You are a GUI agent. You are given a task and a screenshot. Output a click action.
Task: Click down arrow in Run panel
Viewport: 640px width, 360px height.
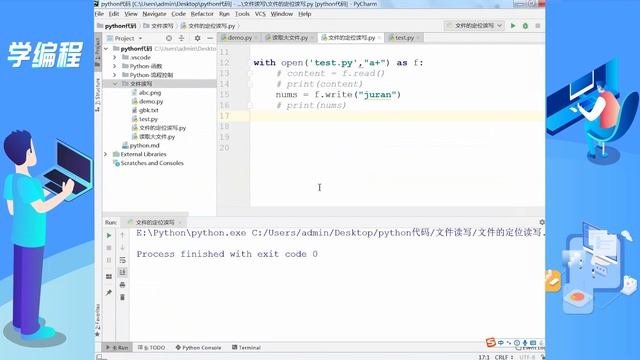[122, 247]
